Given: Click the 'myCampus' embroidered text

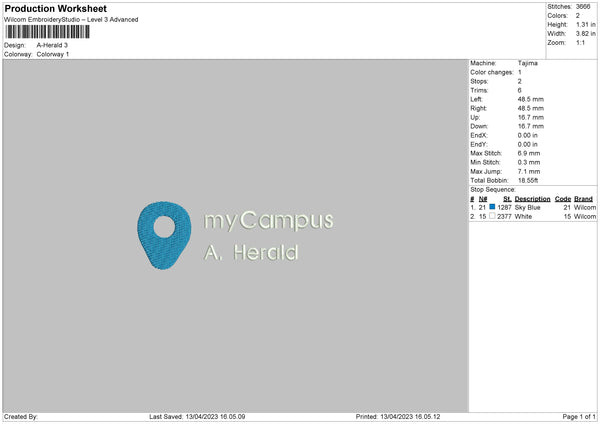Looking at the screenshot, I should click(x=269, y=220).
